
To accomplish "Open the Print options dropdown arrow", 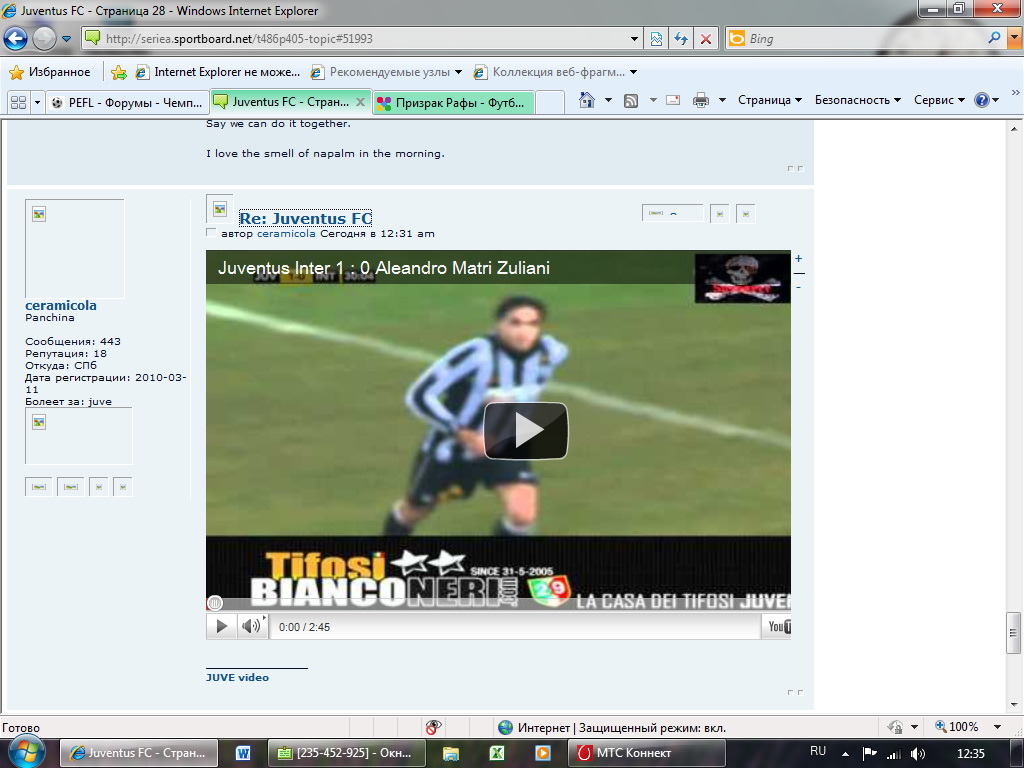I will tap(722, 100).
